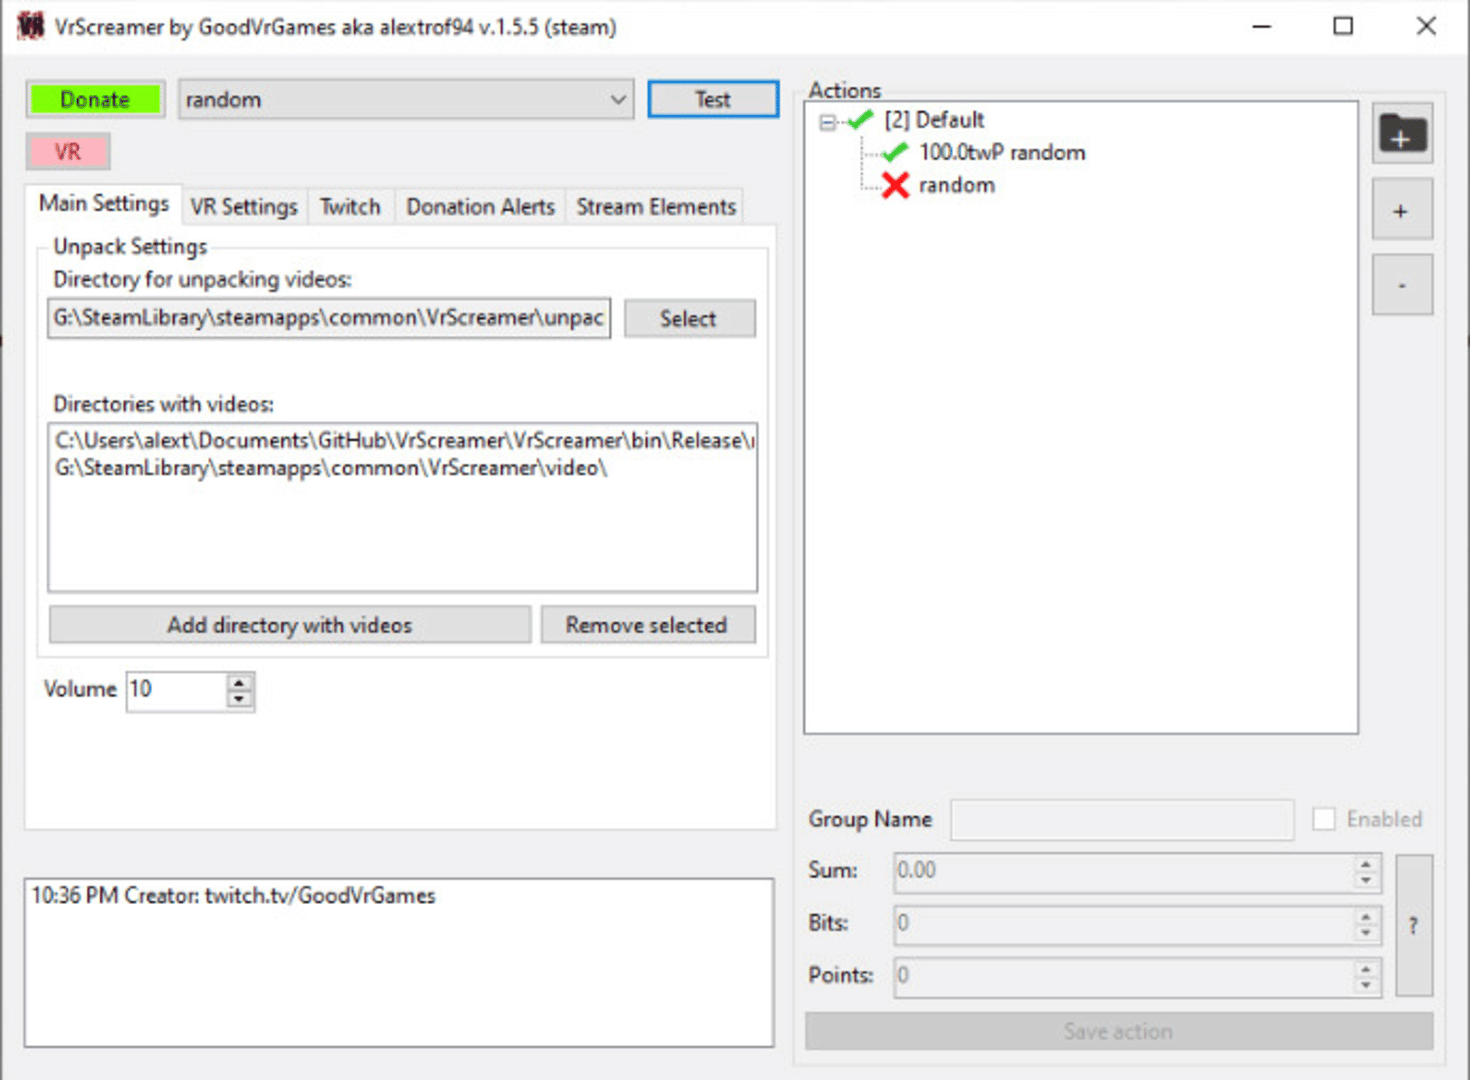
Task: Click the red X beside random action
Action: 895,185
